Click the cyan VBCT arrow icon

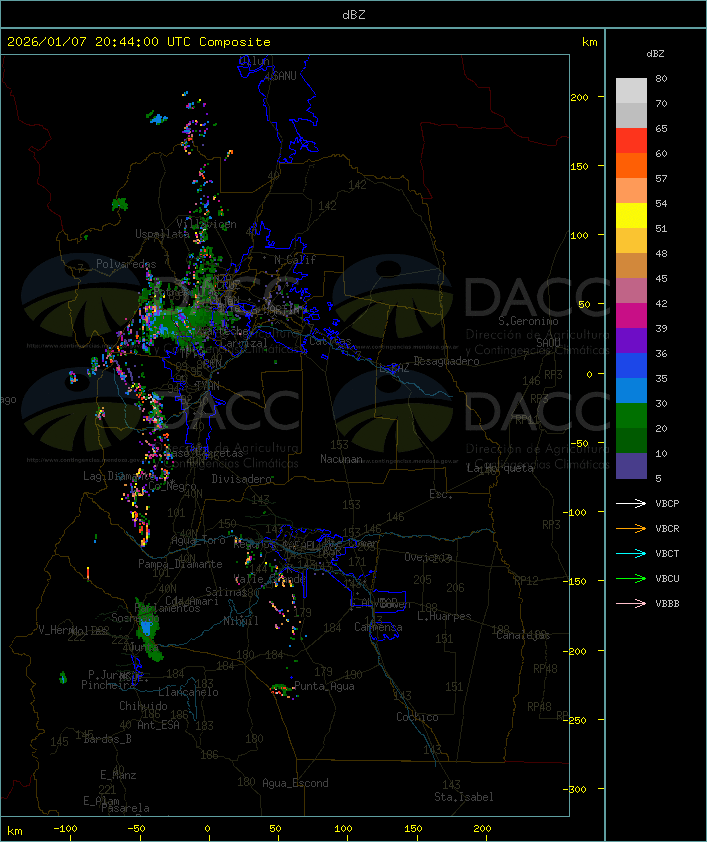[631, 554]
